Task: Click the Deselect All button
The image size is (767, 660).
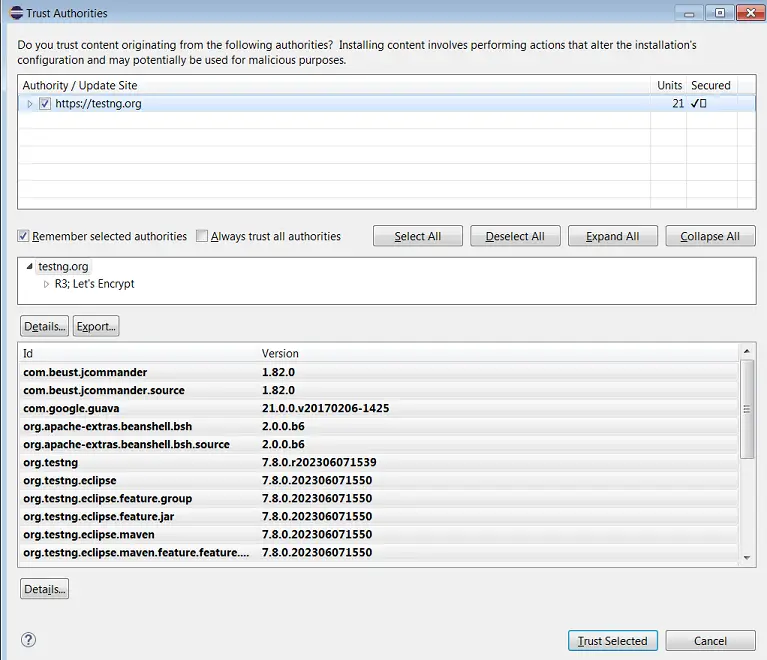Action: [x=515, y=236]
